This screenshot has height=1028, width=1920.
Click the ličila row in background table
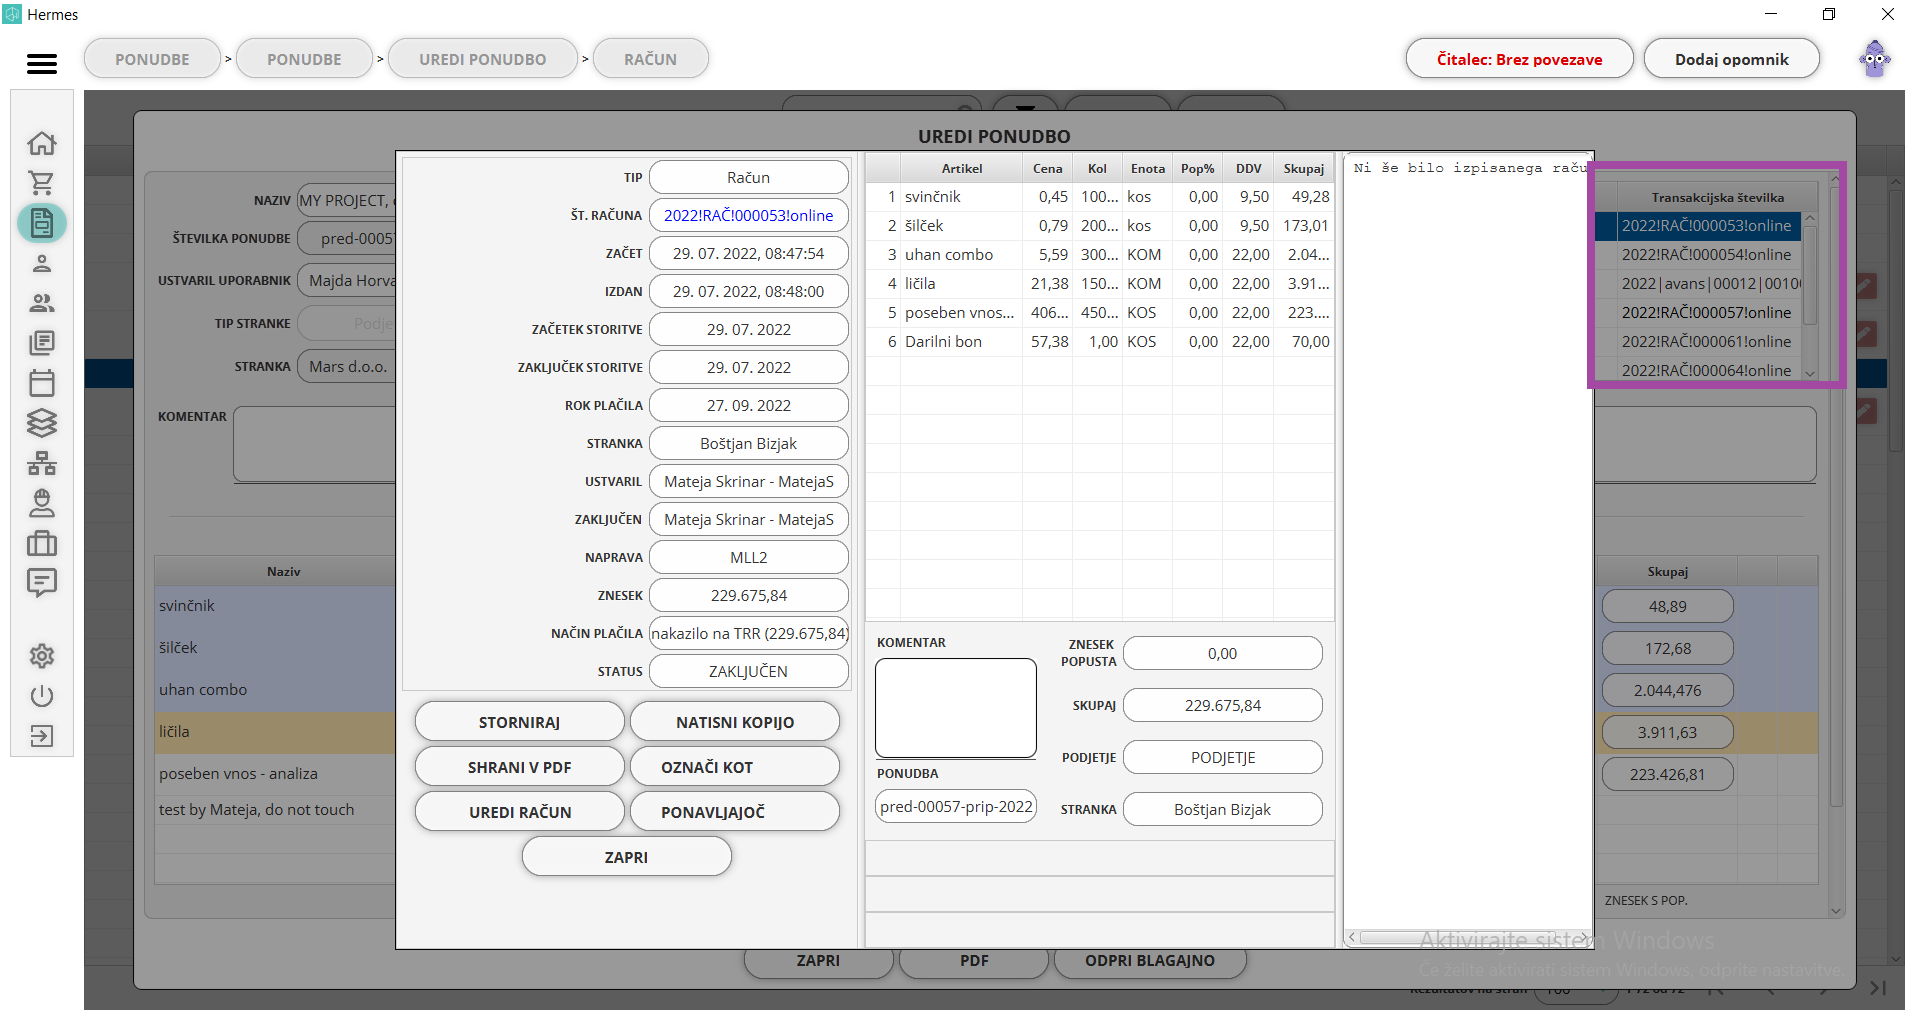[275, 732]
